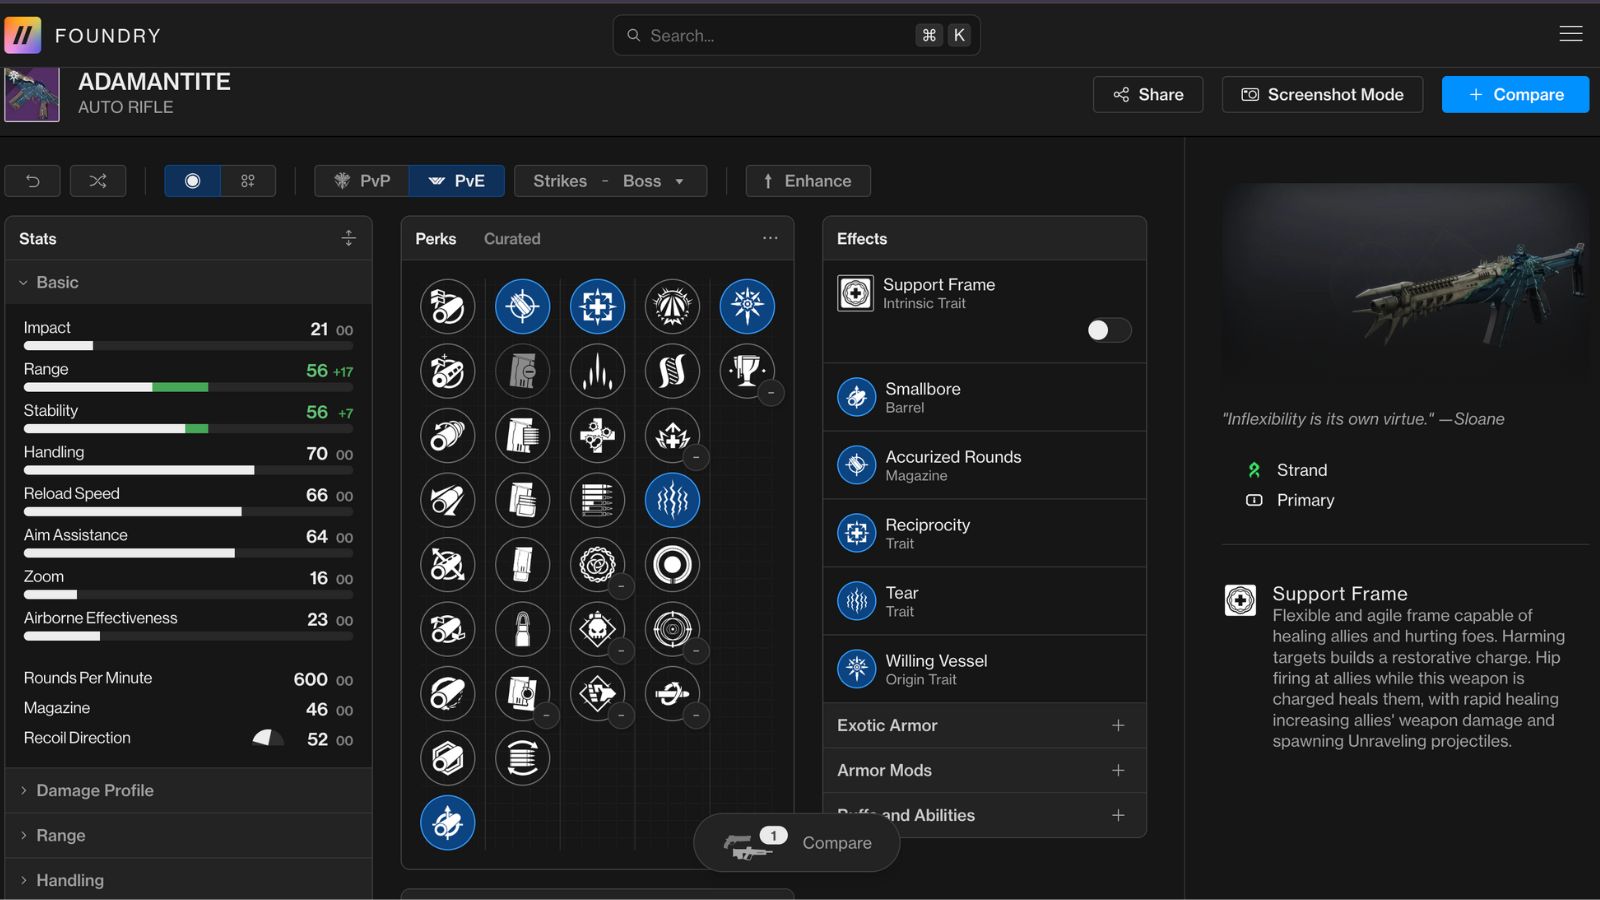The width and height of the screenshot is (1600, 900).
Task: Open the Curated perks tab
Action: 512,239
